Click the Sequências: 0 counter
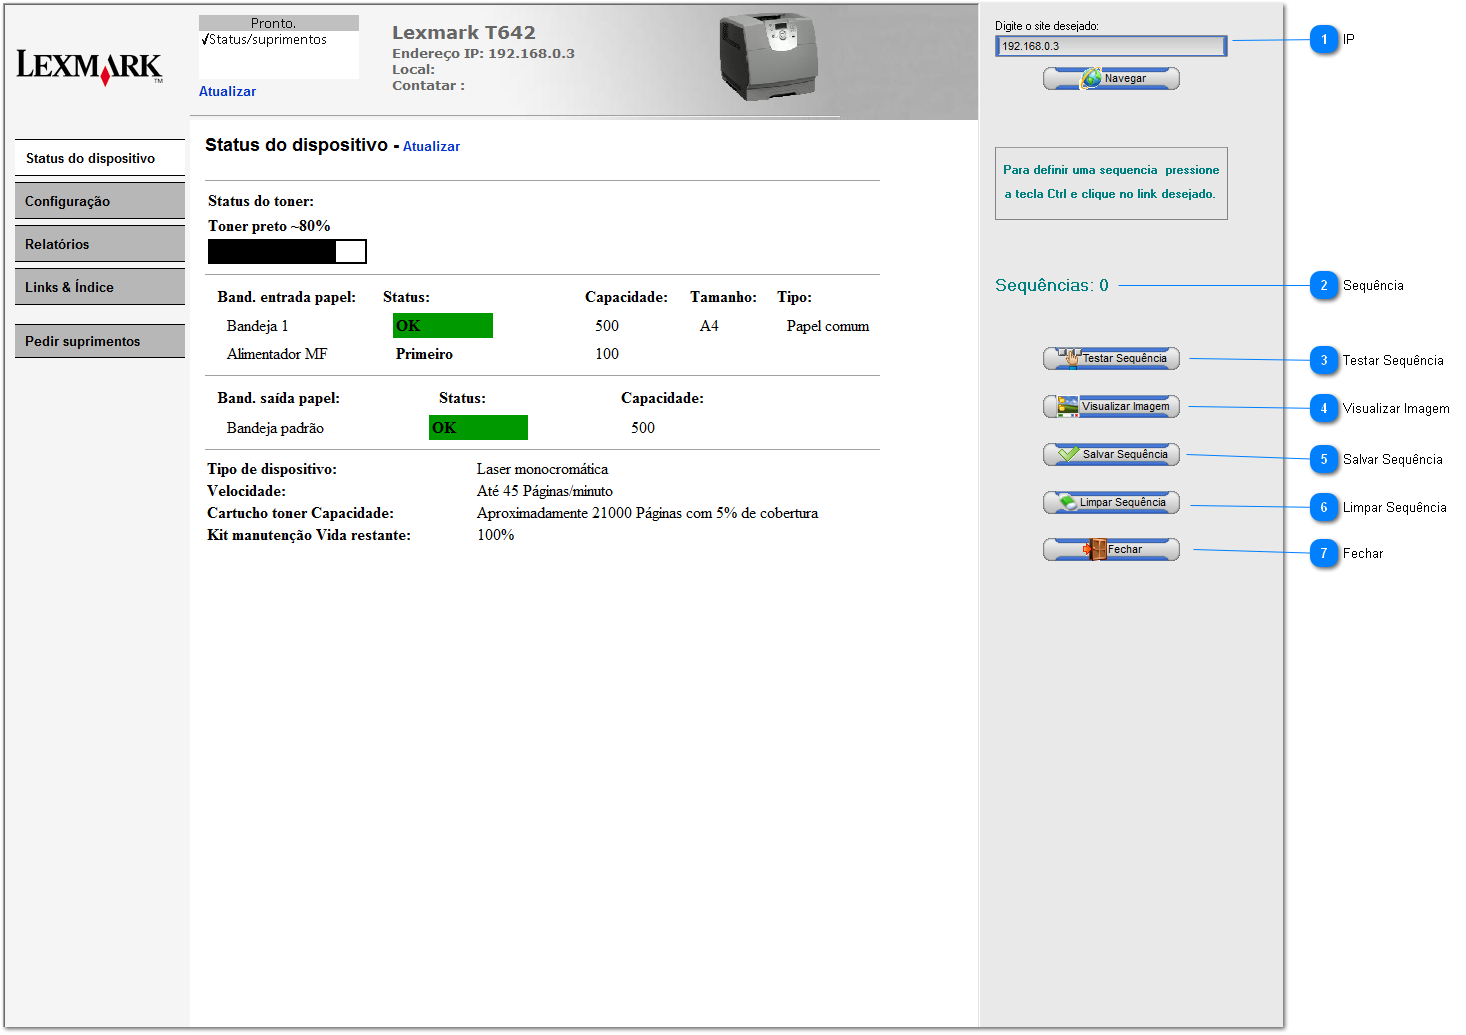Screen dimensions: 1466x1035 tap(1051, 285)
